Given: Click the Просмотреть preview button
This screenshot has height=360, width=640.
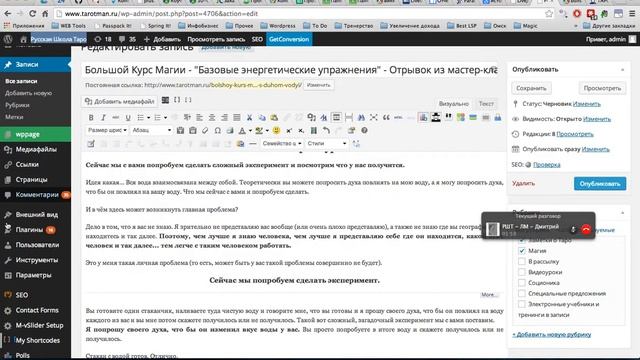Looking at the screenshot, I should tap(602, 88).
